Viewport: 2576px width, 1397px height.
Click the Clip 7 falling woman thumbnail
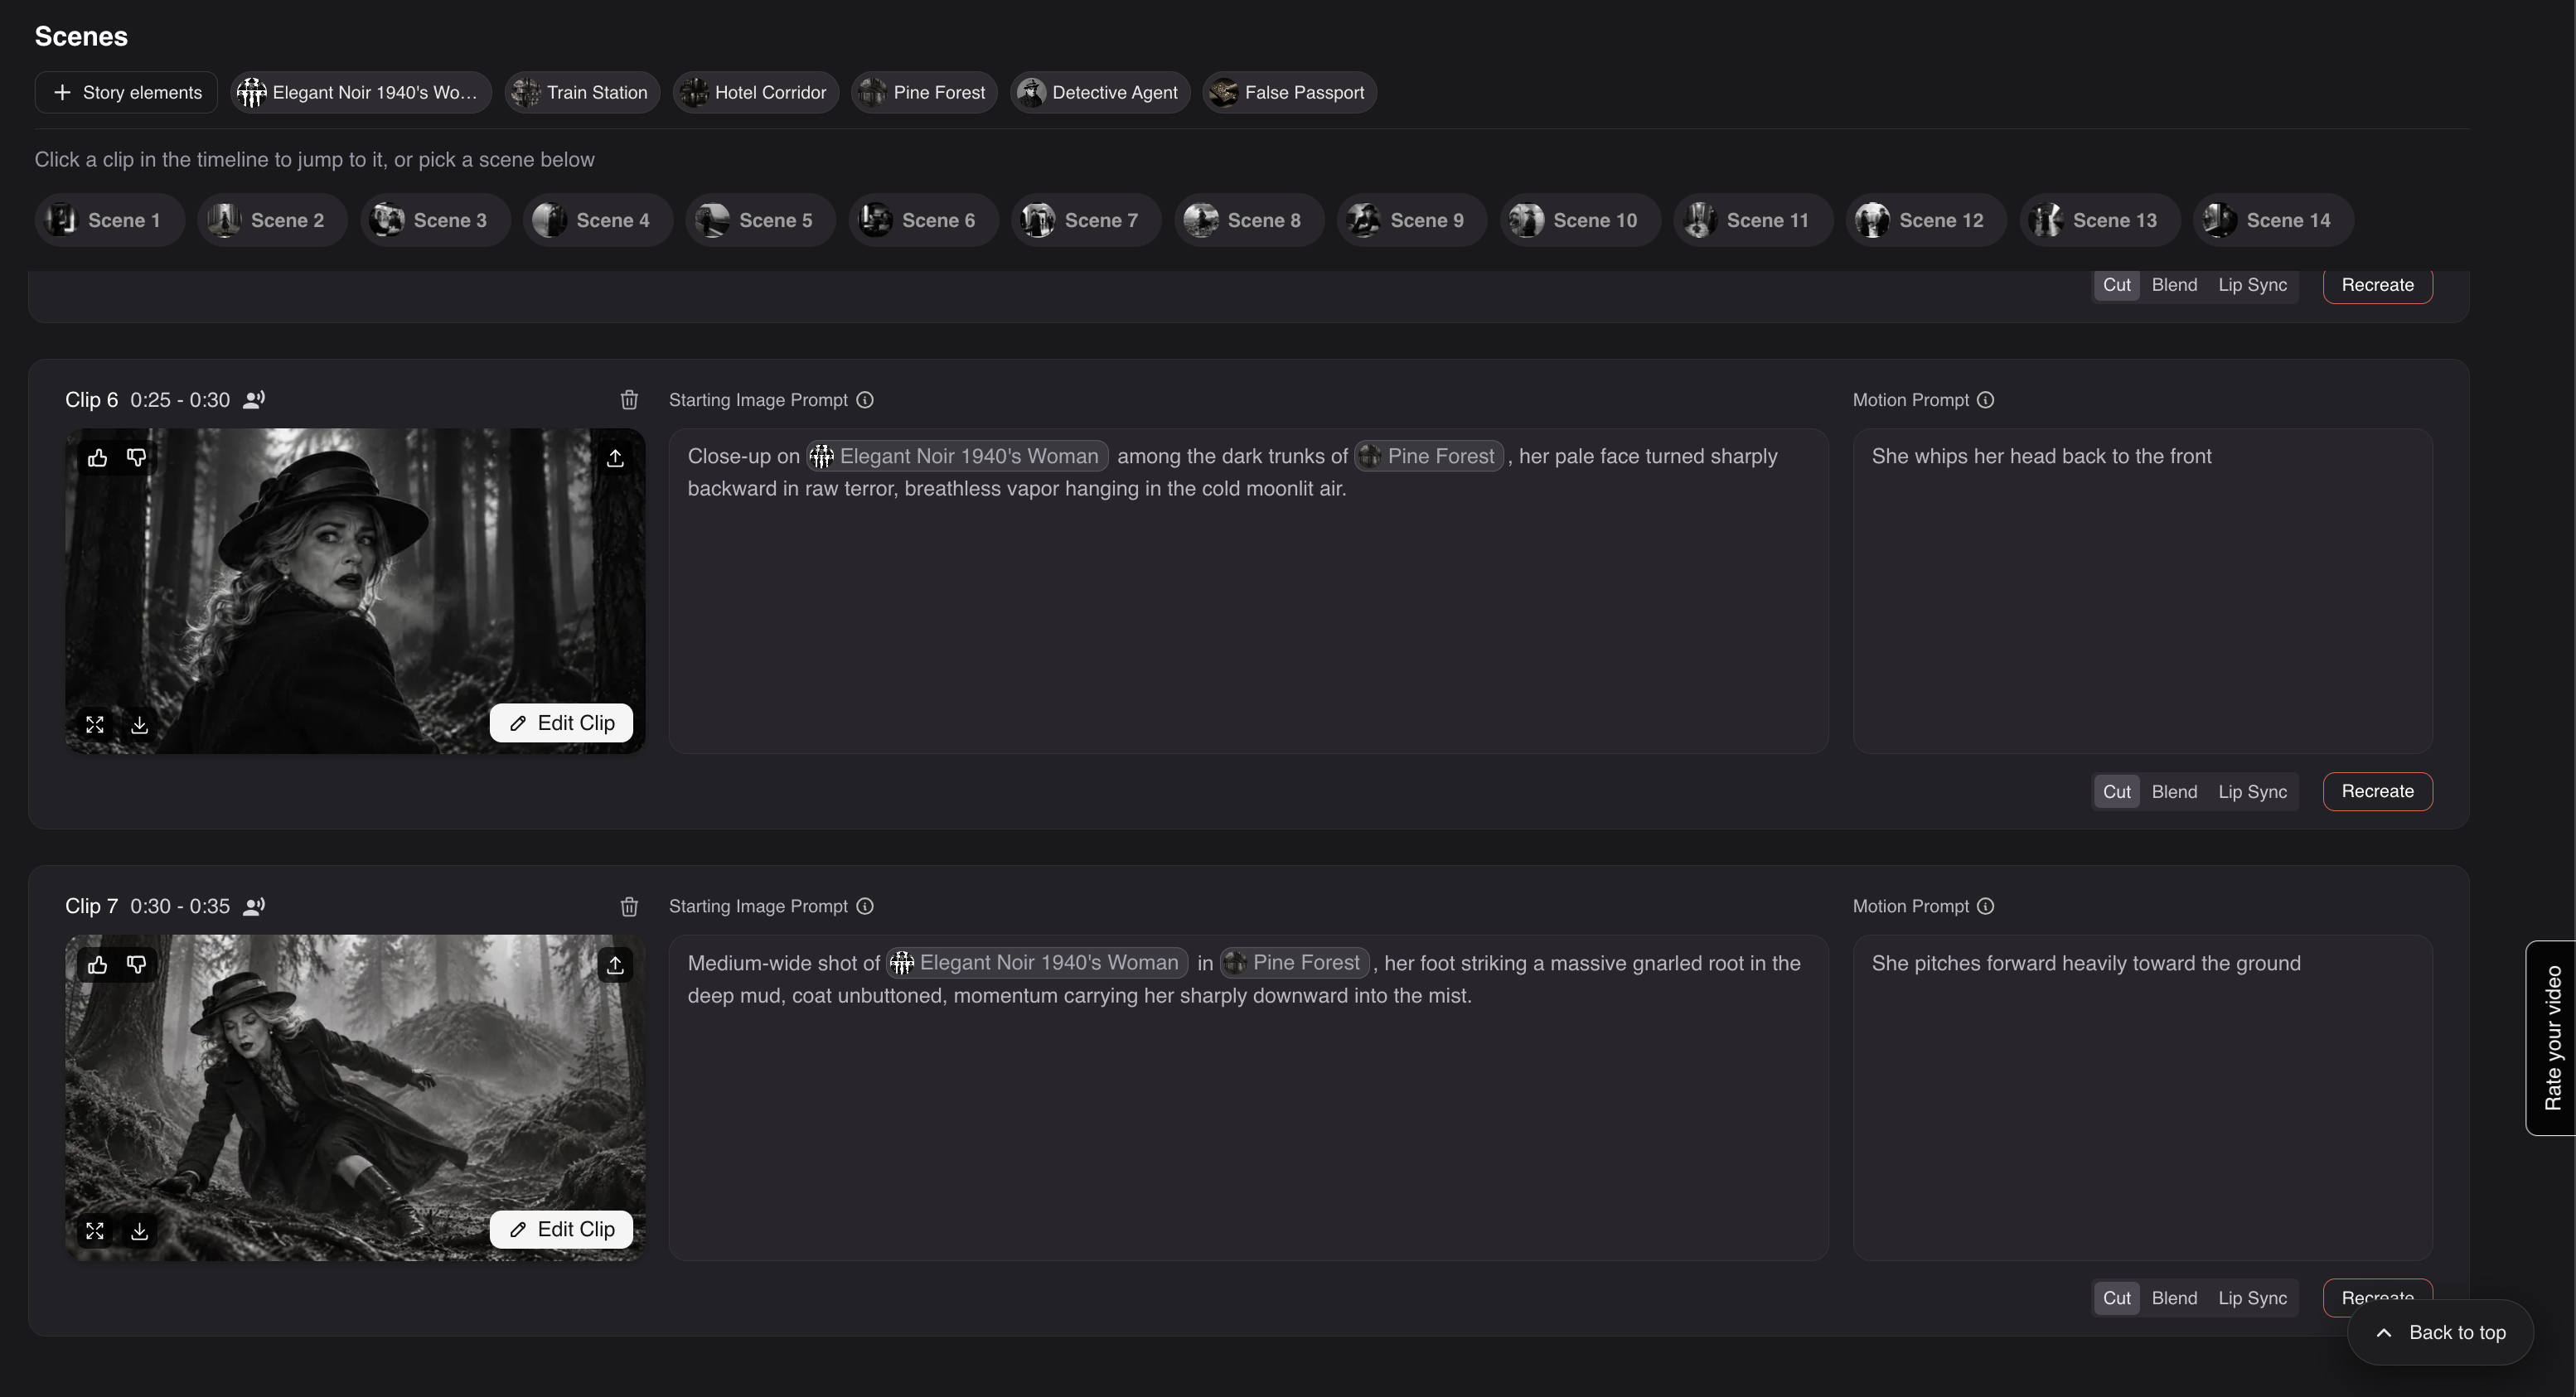[x=355, y=1098]
